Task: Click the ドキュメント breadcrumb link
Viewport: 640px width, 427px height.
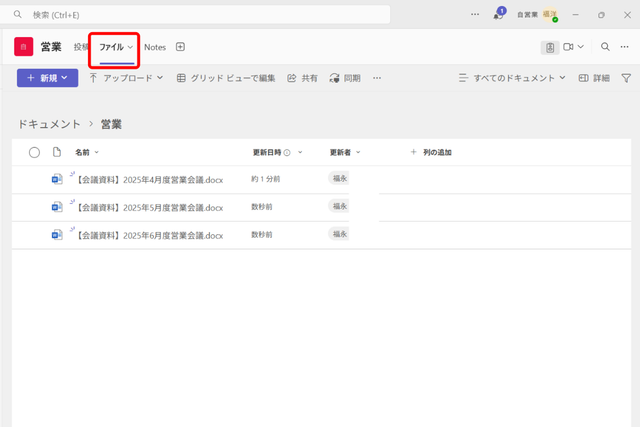Action: coord(48,124)
